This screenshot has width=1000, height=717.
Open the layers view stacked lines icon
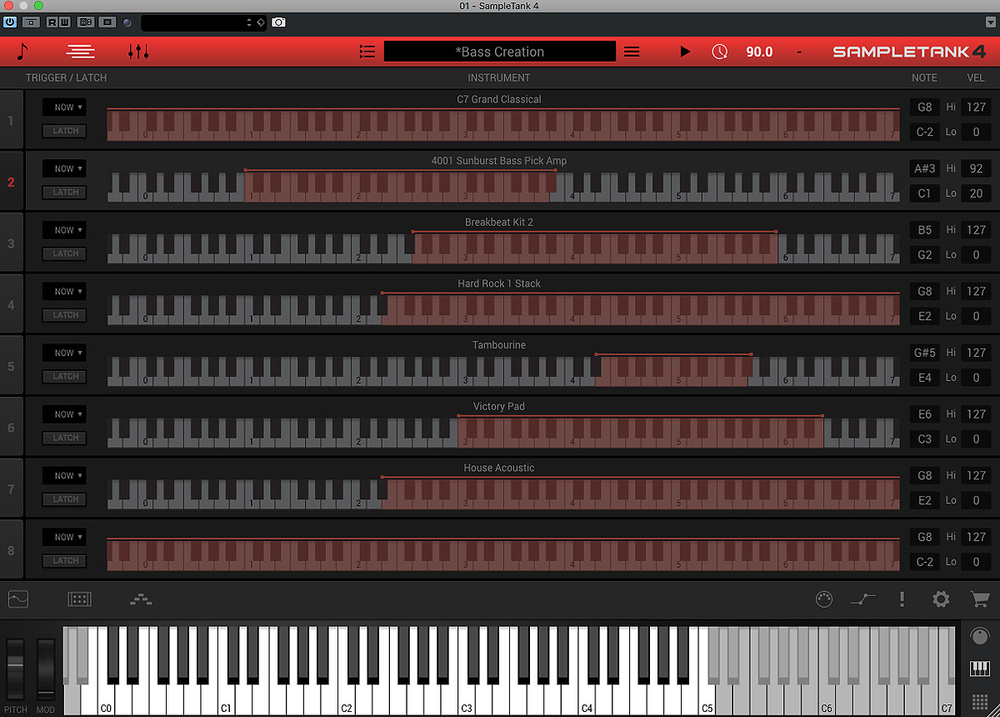pyautogui.click(x=80, y=52)
